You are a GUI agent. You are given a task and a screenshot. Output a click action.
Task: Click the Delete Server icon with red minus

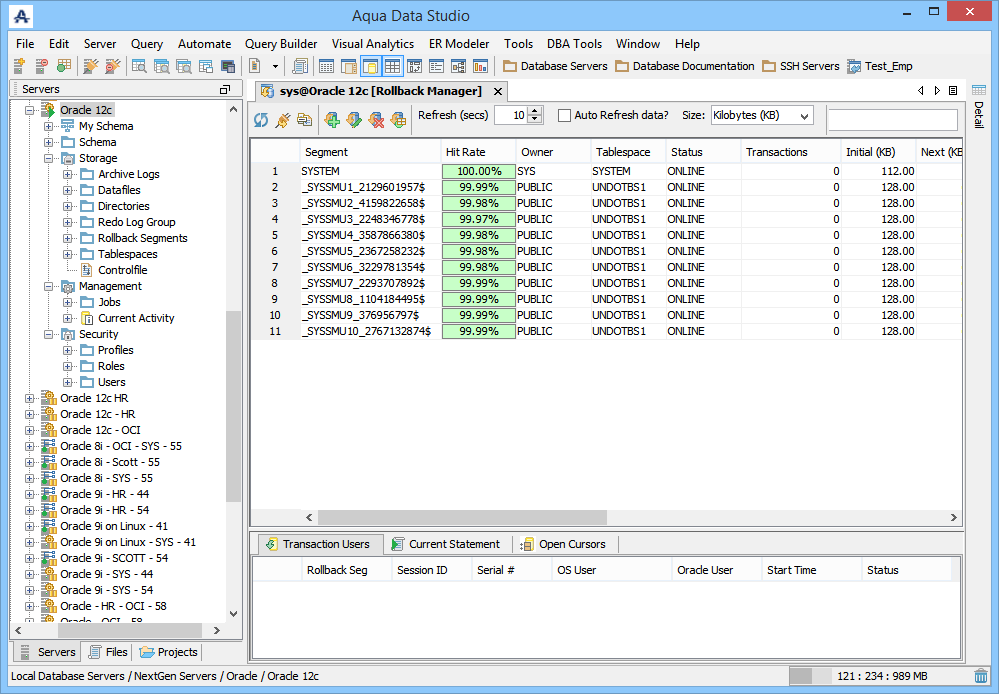point(41,66)
